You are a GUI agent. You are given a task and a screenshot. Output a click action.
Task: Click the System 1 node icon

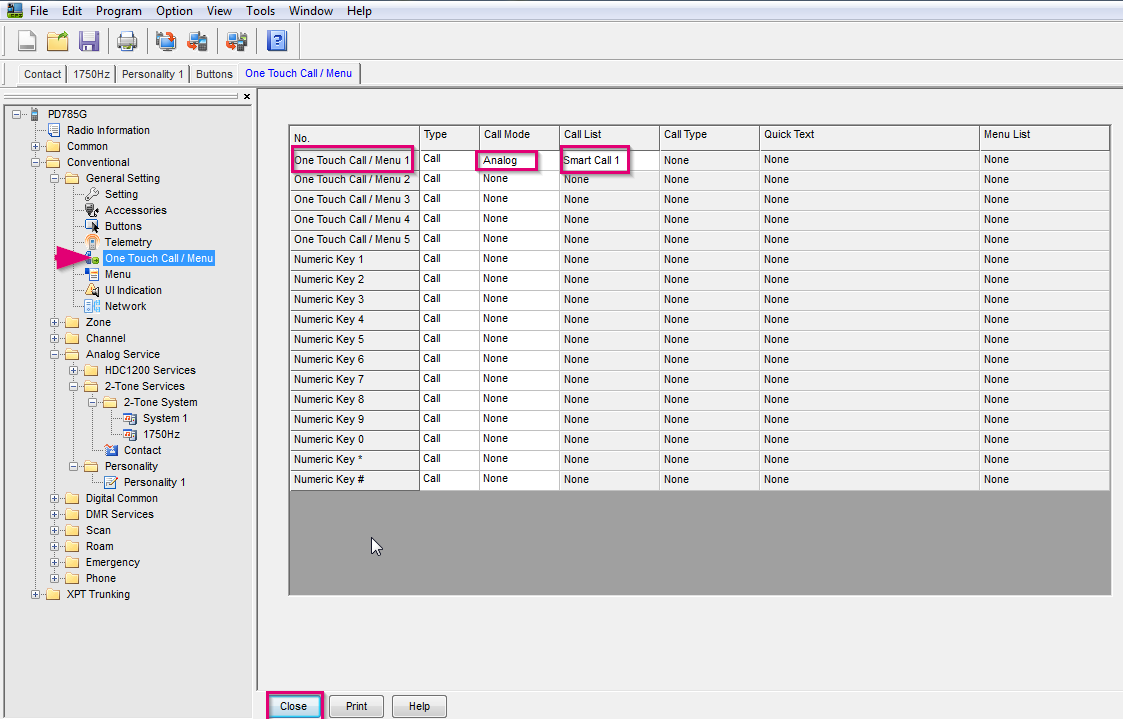tap(130, 418)
